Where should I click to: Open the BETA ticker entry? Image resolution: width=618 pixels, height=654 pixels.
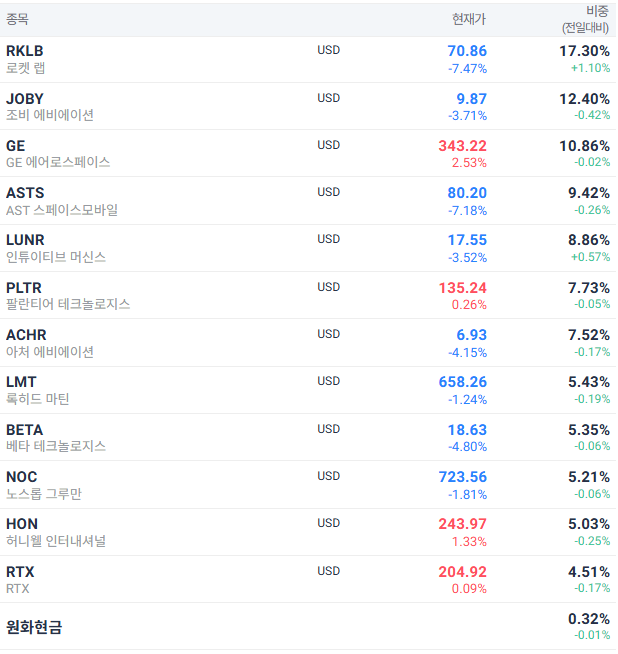click(x=24, y=430)
